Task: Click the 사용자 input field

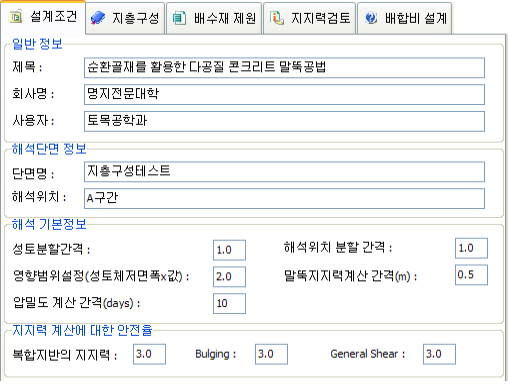Action: tap(284, 121)
